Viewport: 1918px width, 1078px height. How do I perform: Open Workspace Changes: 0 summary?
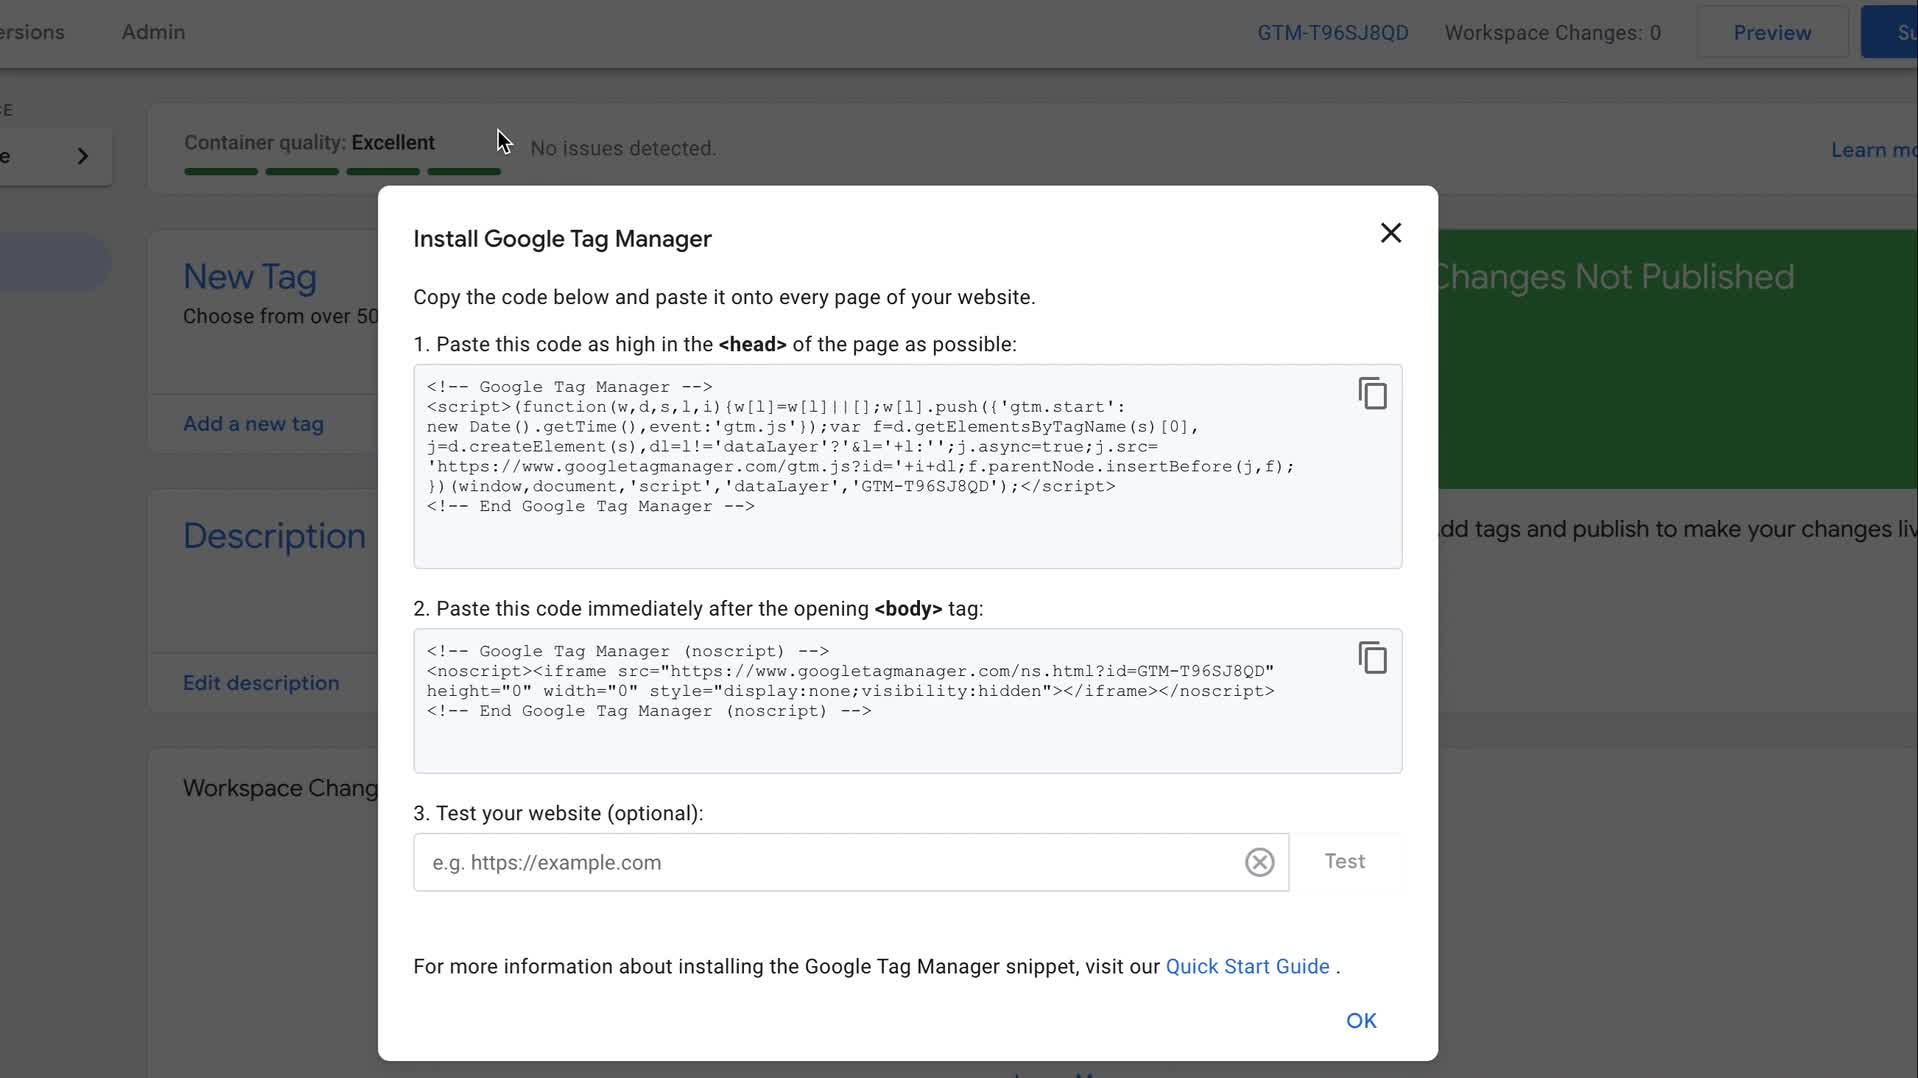(x=1552, y=33)
